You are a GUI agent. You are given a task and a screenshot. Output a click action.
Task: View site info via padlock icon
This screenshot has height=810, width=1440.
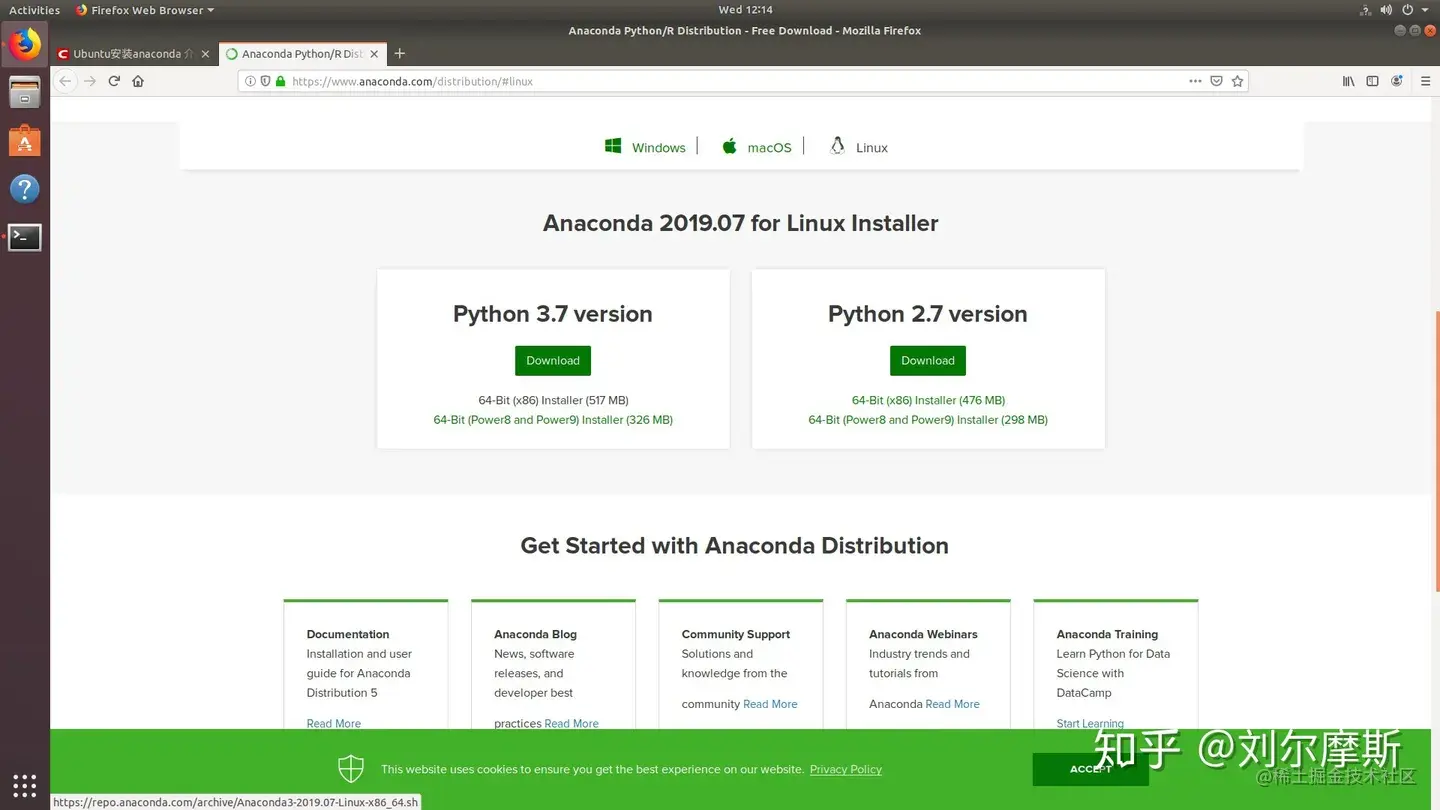(x=280, y=81)
